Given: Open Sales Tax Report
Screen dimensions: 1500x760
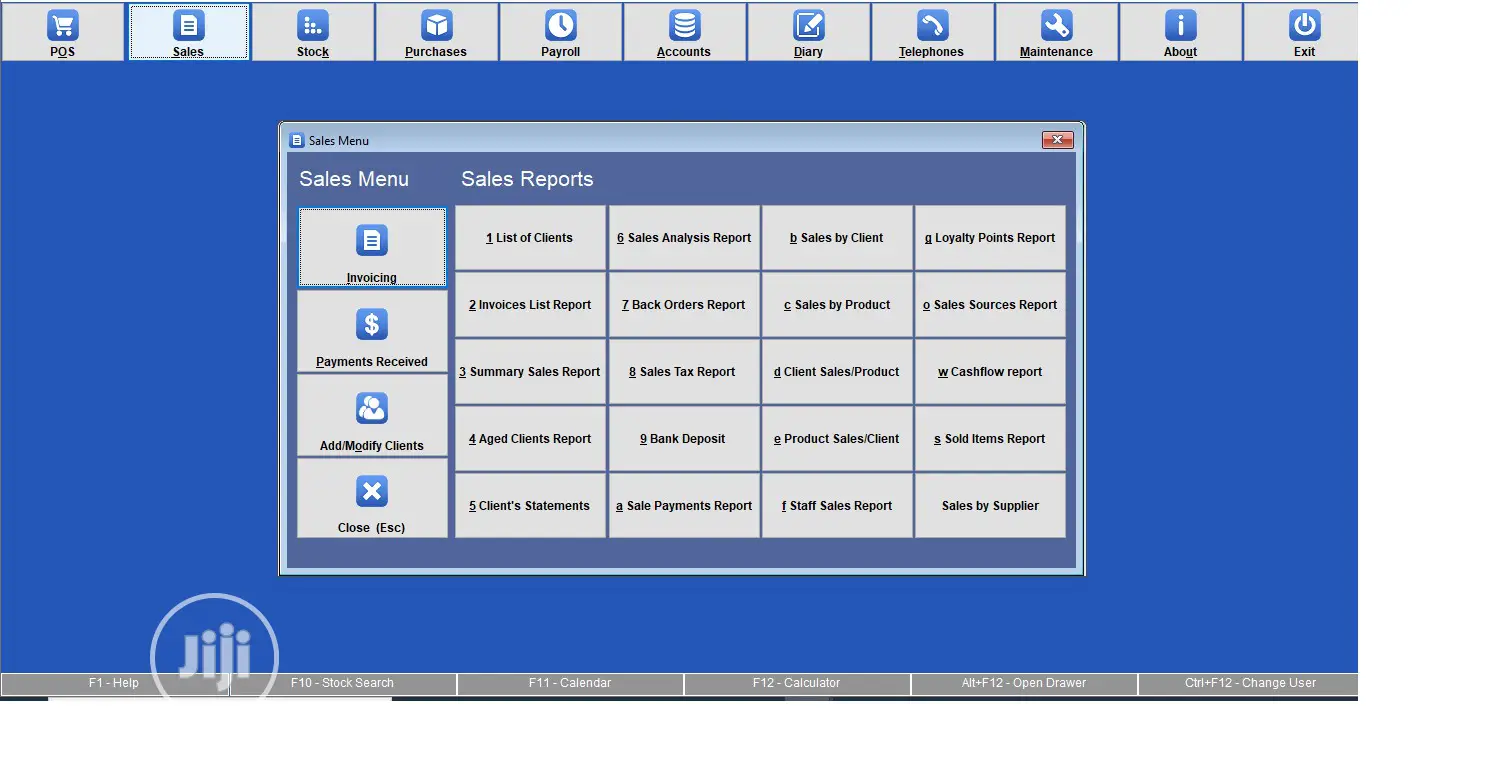Looking at the screenshot, I should tap(684, 372).
